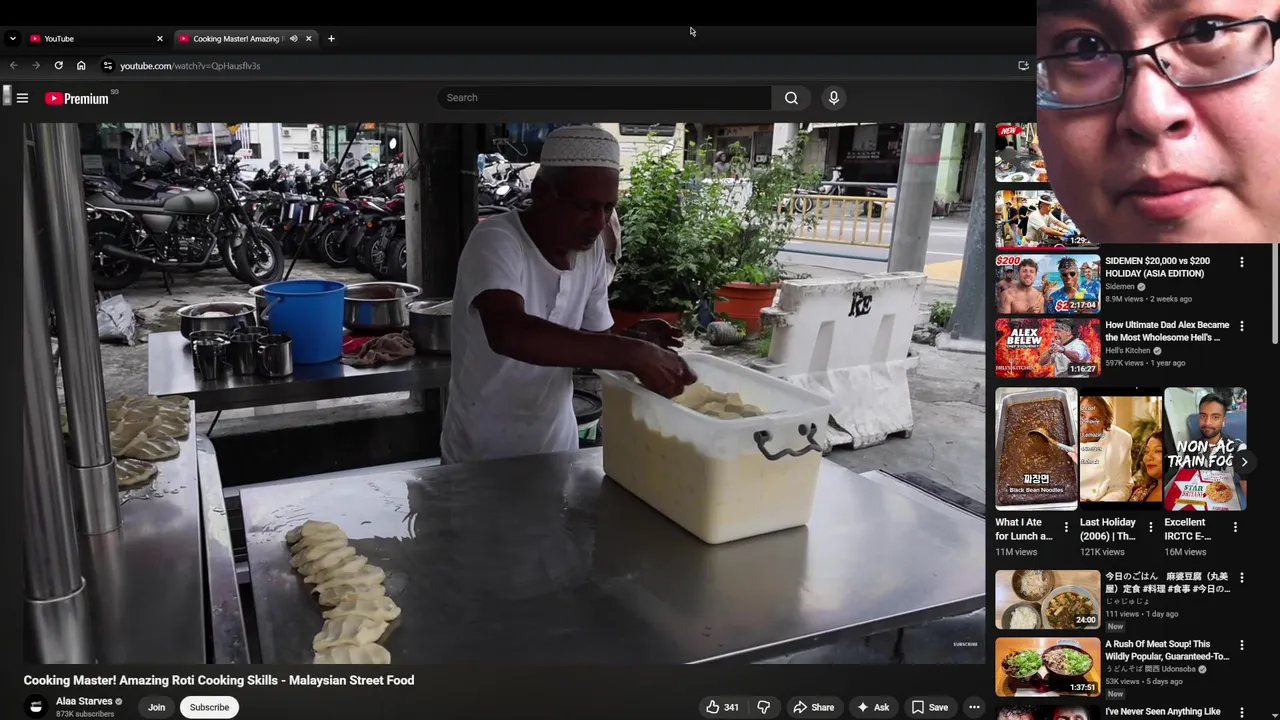
Task: Open the Sidemen $20,000 vs $200 thumbnail
Action: [1047, 284]
